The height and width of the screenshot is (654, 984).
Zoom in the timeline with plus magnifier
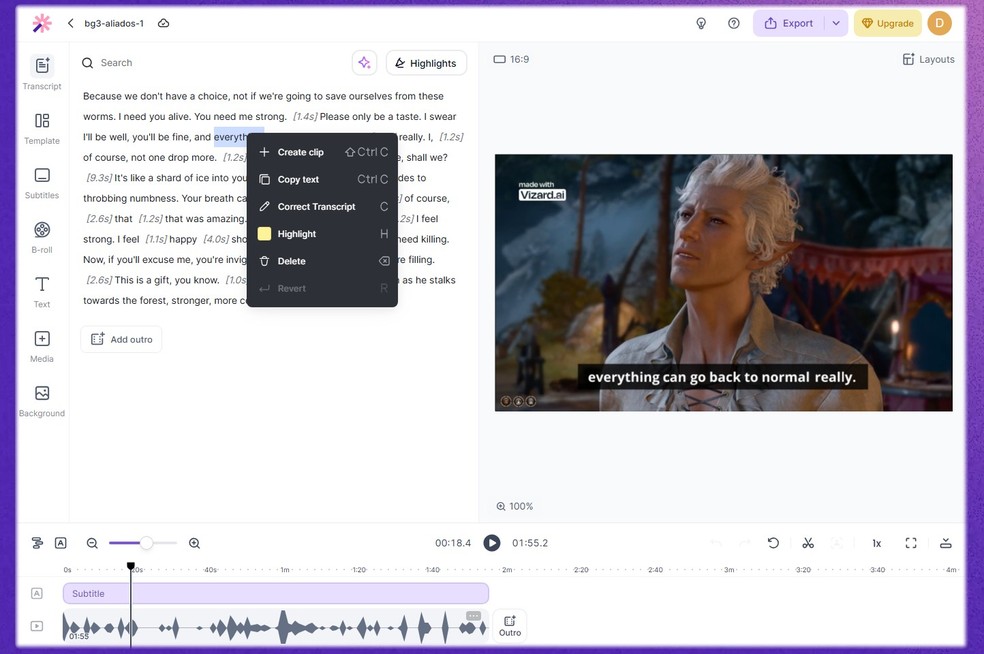click(195, 544)
